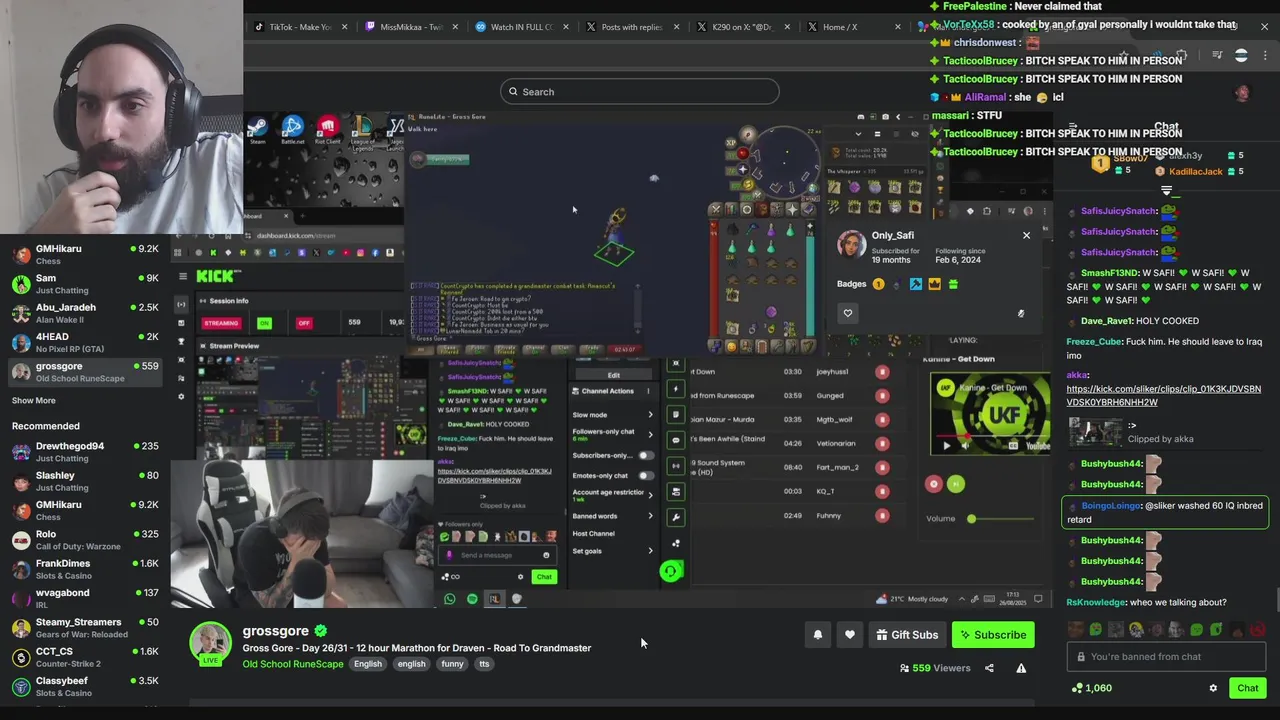Expand Banned words option arrow
The height and width of the screenshot is (720, 1280).
pos(650,516)
